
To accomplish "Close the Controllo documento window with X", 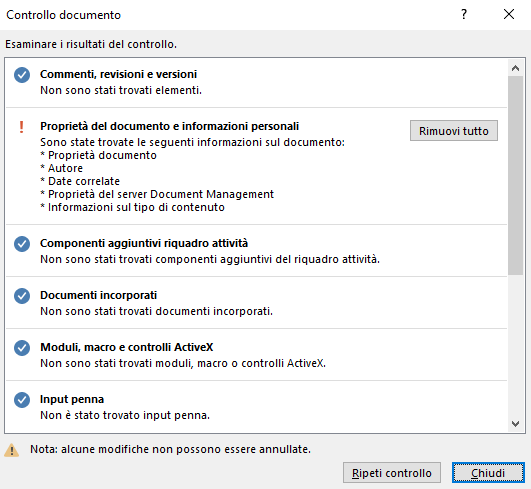I will coord(509,14).
